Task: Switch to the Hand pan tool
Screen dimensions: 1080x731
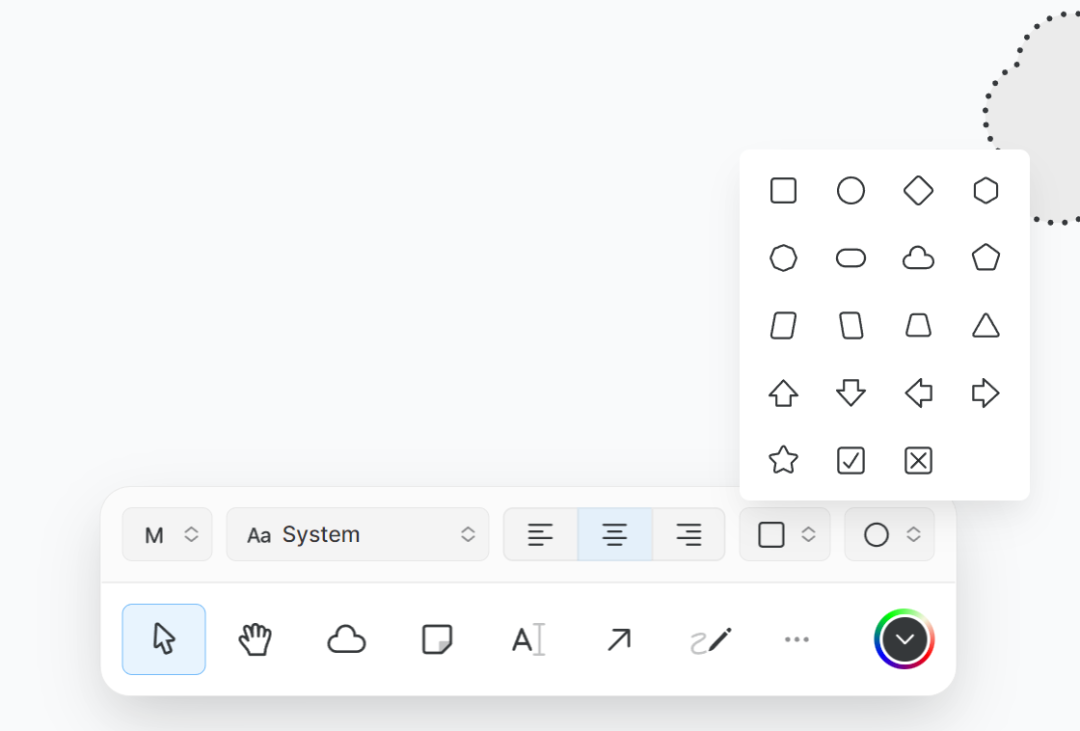Action: point(255,639)
